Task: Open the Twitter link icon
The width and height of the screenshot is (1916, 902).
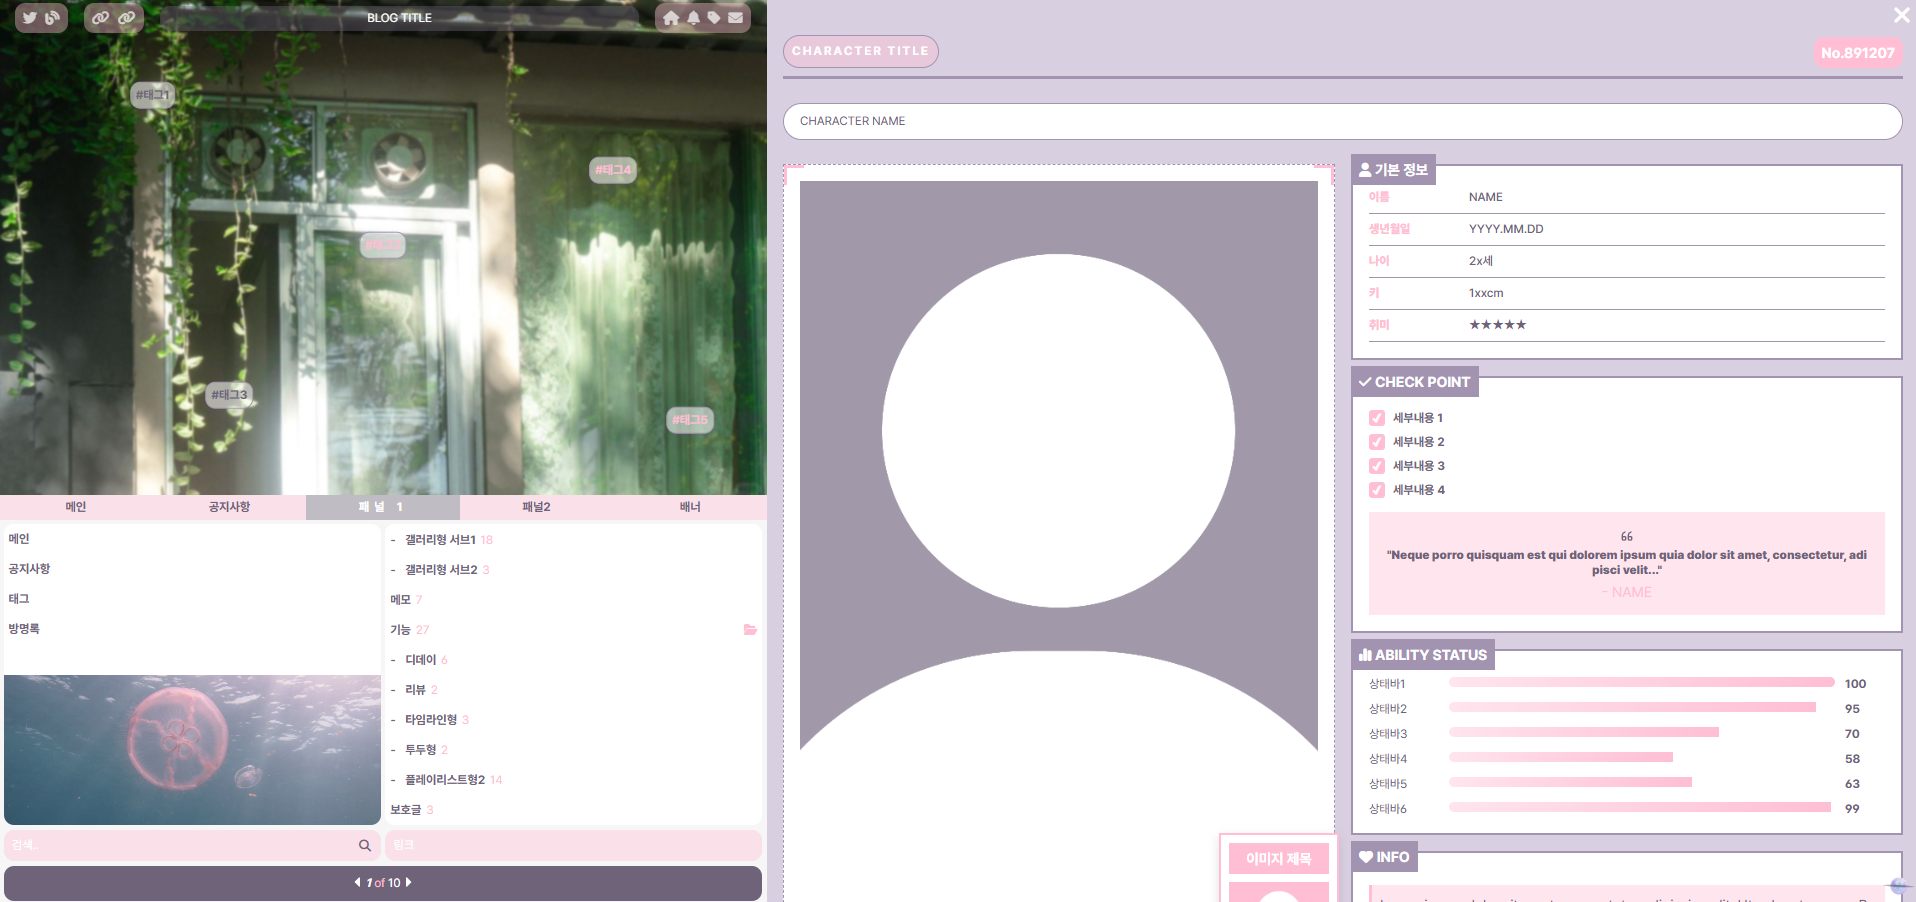Action: (30, 17)
